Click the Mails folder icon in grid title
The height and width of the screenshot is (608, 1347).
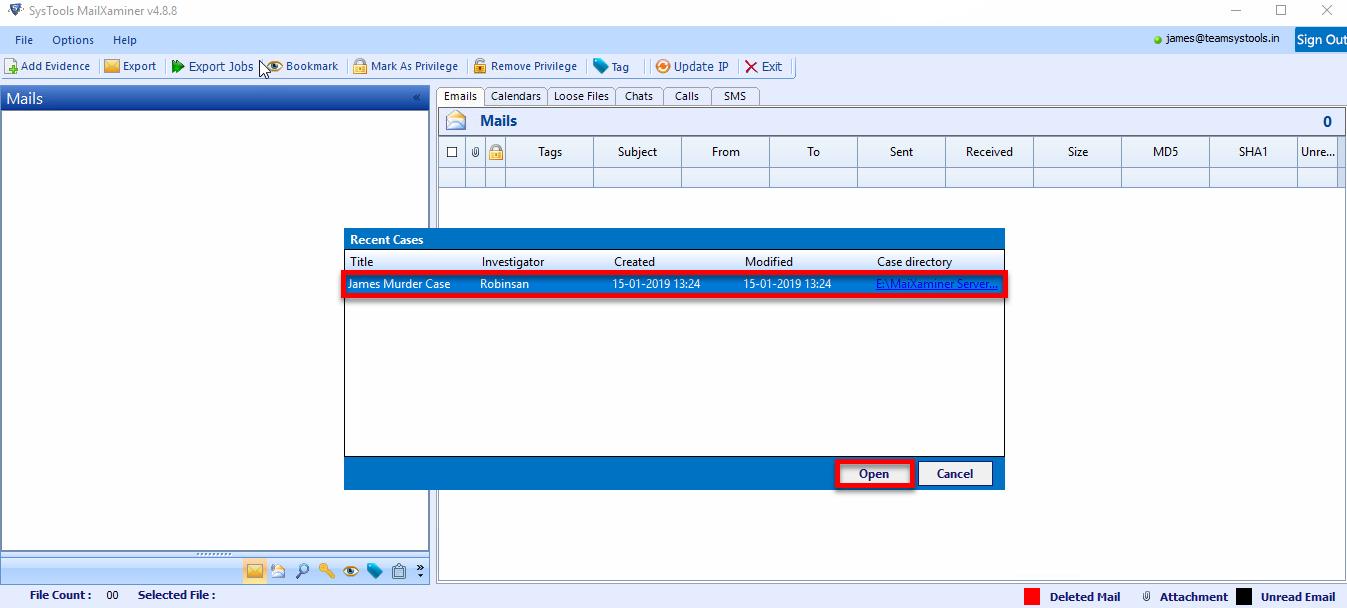pyautogui.click(x=457, y=122)
